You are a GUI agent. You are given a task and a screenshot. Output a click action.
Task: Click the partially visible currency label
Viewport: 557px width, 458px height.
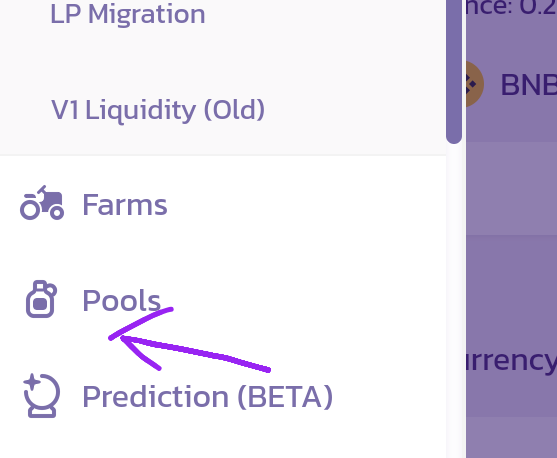511,361
